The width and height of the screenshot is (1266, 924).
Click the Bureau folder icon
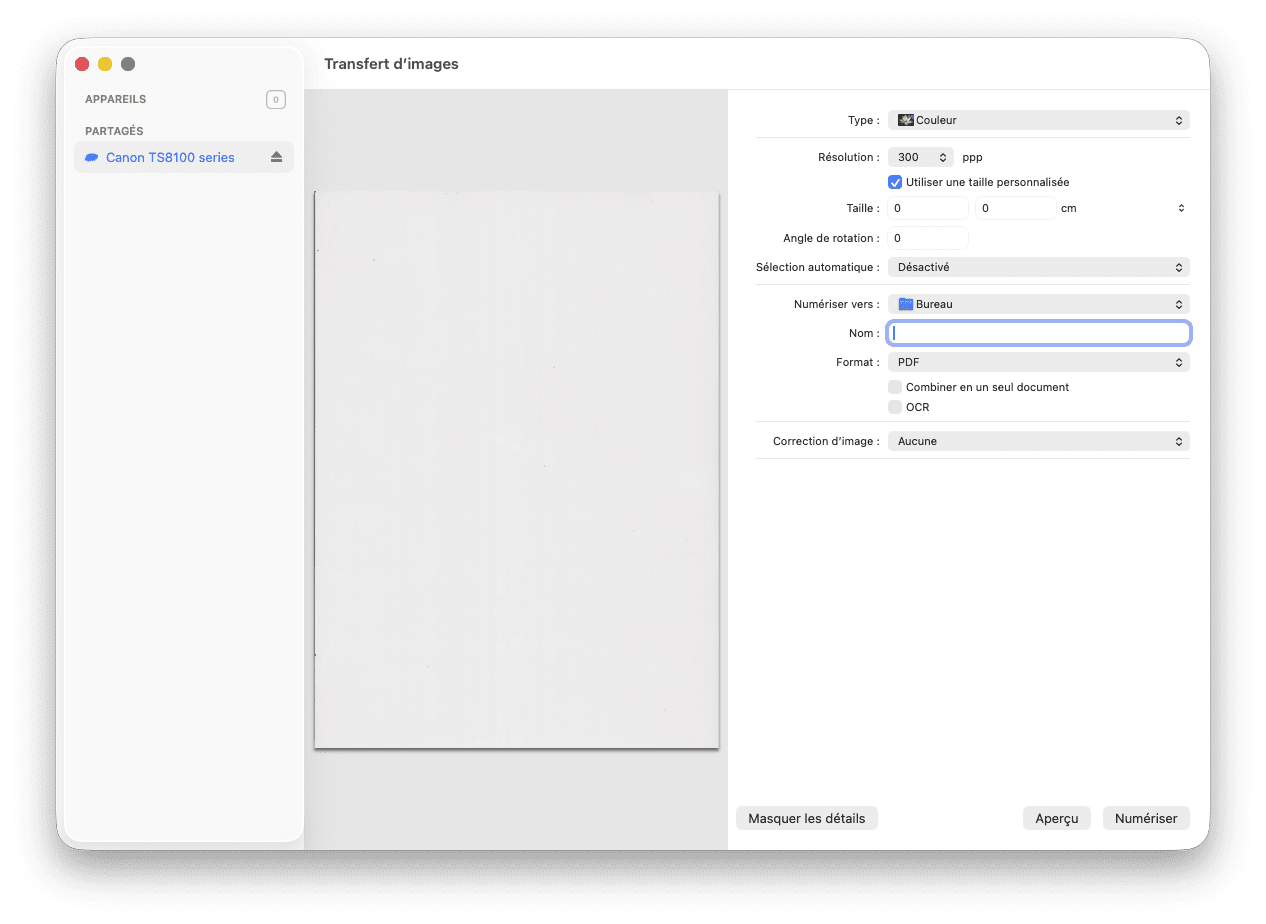(906, 304)
